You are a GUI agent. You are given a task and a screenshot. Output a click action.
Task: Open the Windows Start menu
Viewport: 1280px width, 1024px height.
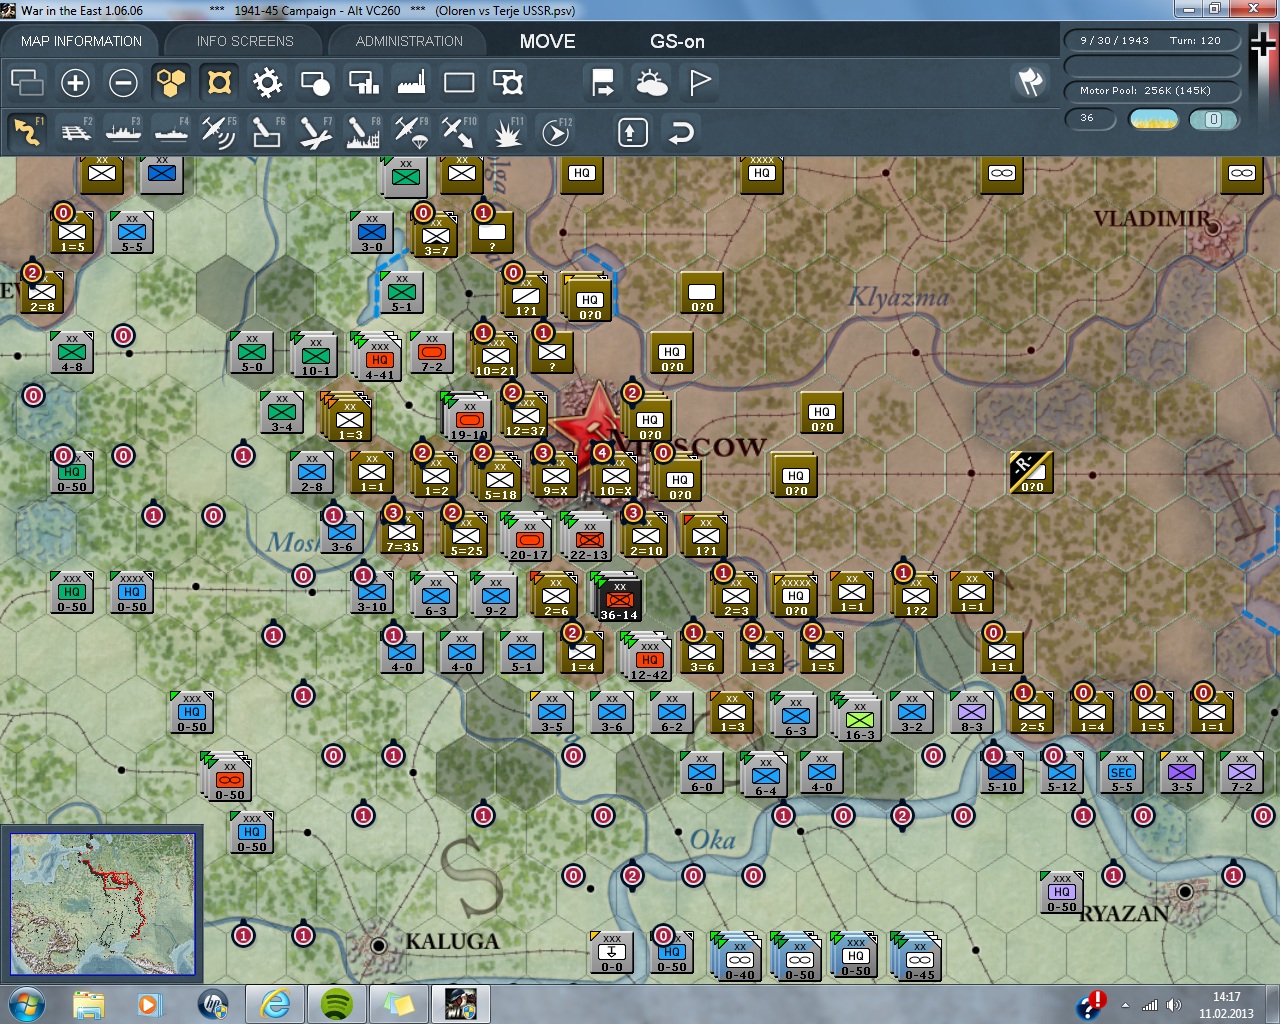pyautogui.click(x=26, y=1004)
